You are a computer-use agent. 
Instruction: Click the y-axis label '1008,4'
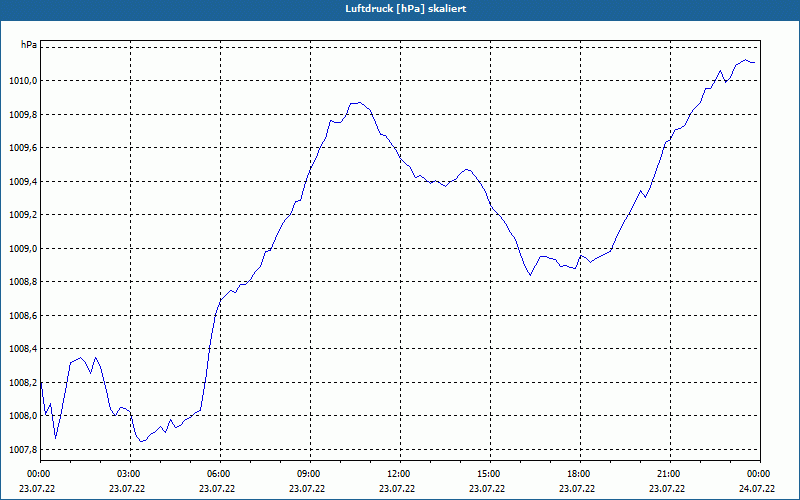(23, 349)
